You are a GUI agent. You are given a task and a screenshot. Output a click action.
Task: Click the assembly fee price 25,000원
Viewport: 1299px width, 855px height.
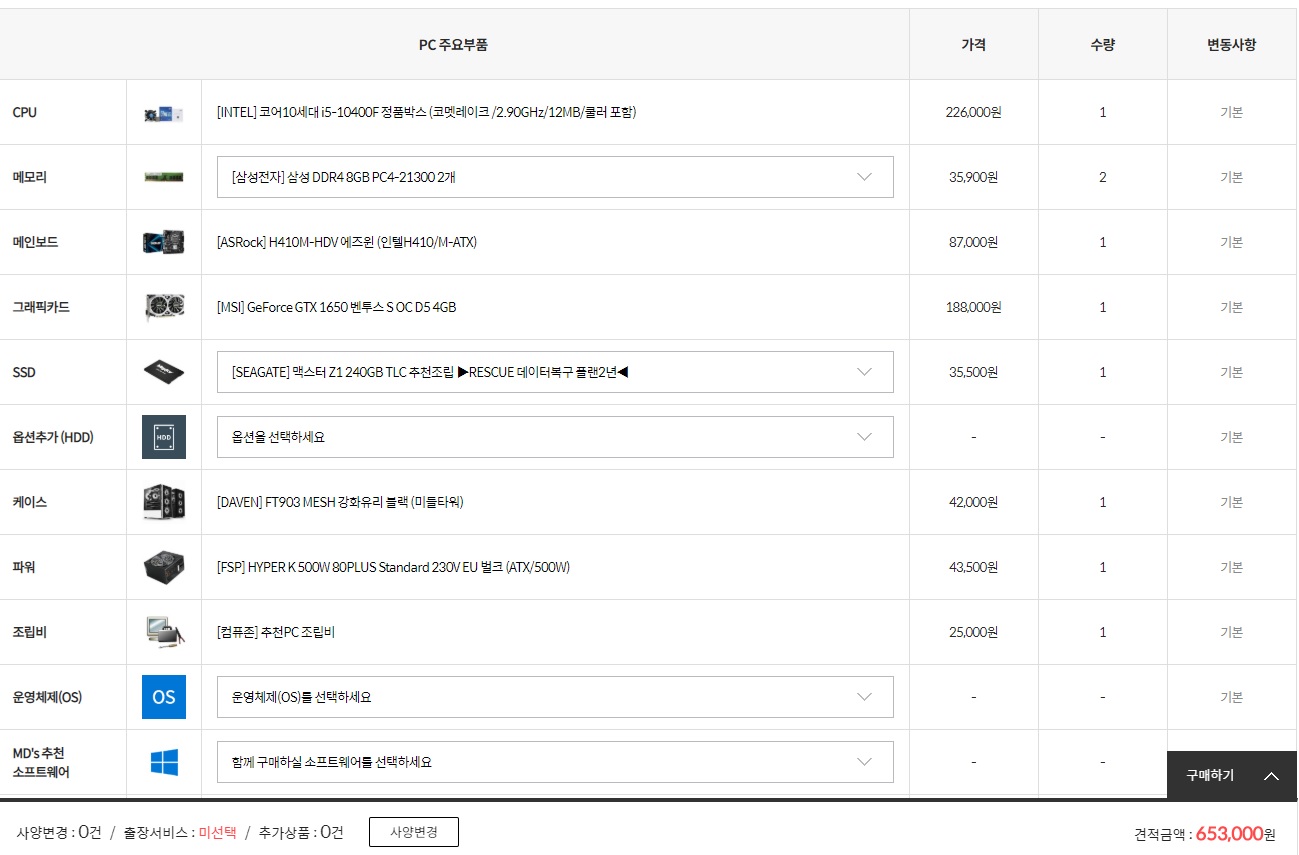(x=973, y=632)
